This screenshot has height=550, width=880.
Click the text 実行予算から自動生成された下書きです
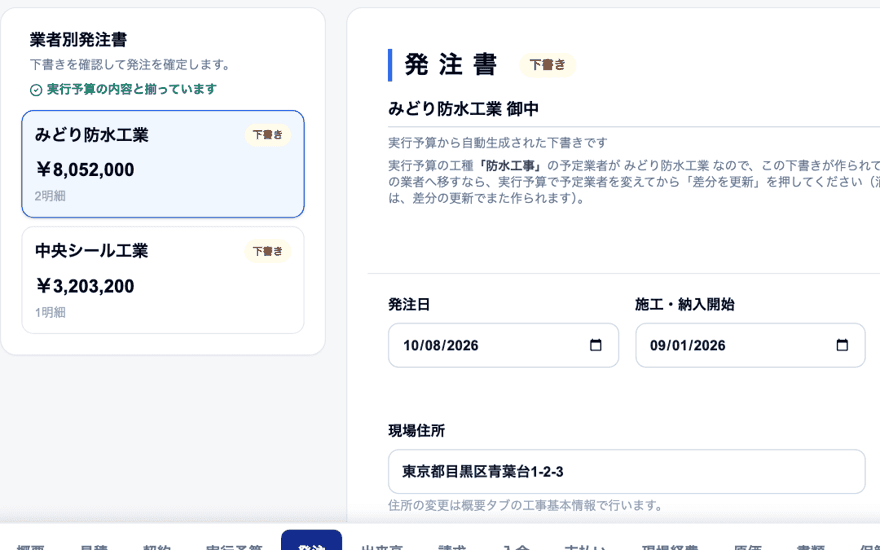497,143
